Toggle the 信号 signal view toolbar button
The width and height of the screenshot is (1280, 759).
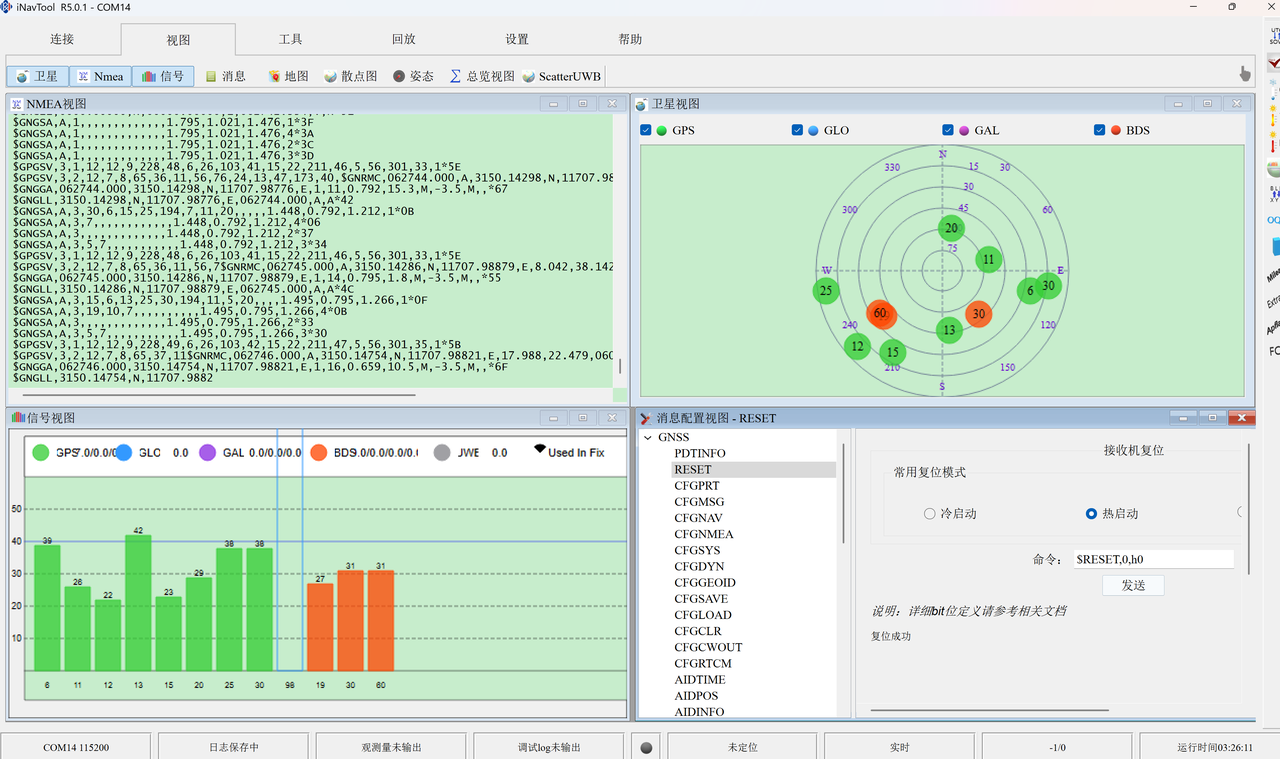pyautogui.click(x=163, y=76)
